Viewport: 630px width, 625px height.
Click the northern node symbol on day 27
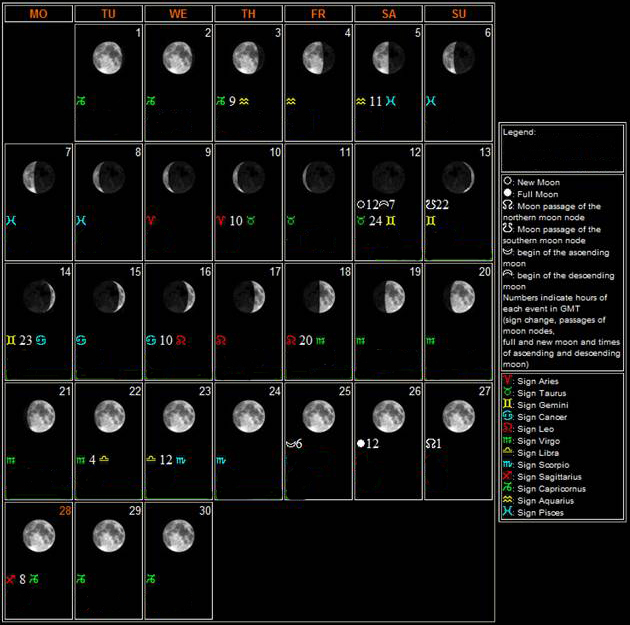(430, 443)
